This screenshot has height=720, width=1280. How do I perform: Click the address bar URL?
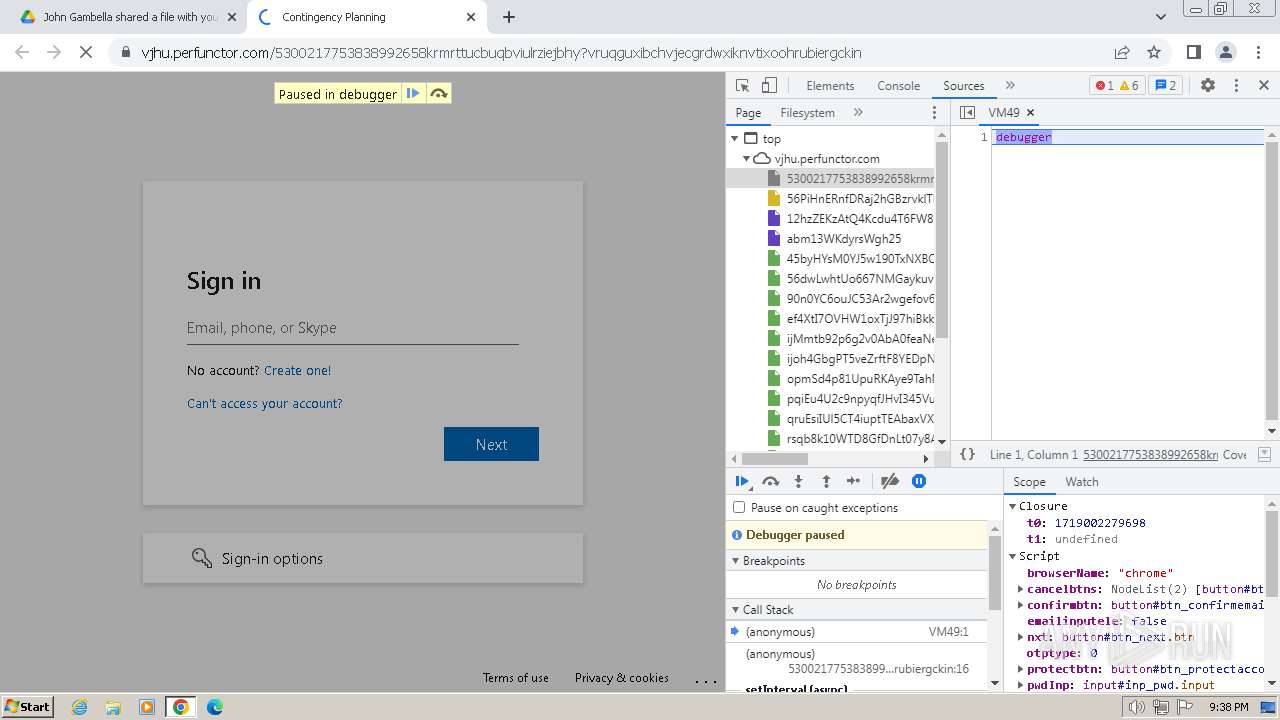pos(500,53)
